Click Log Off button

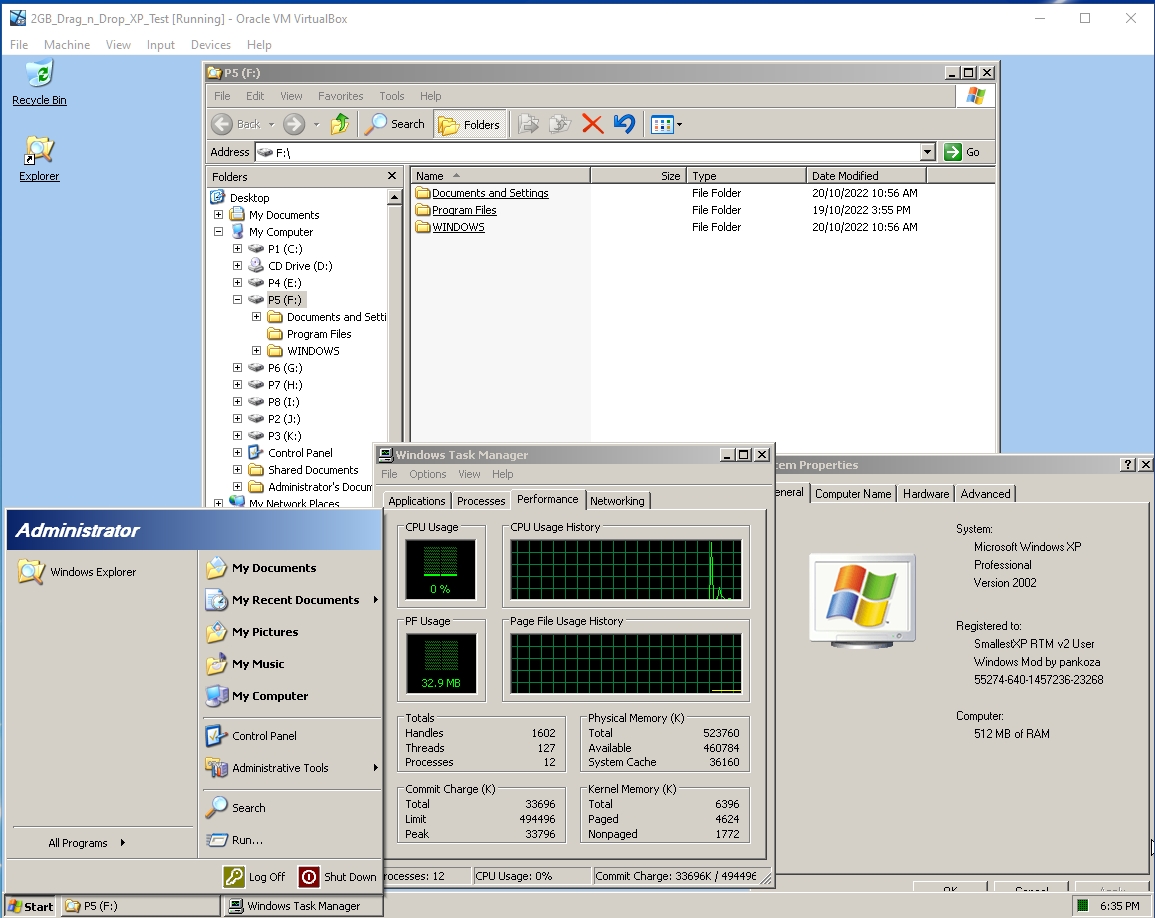(255, 877)
